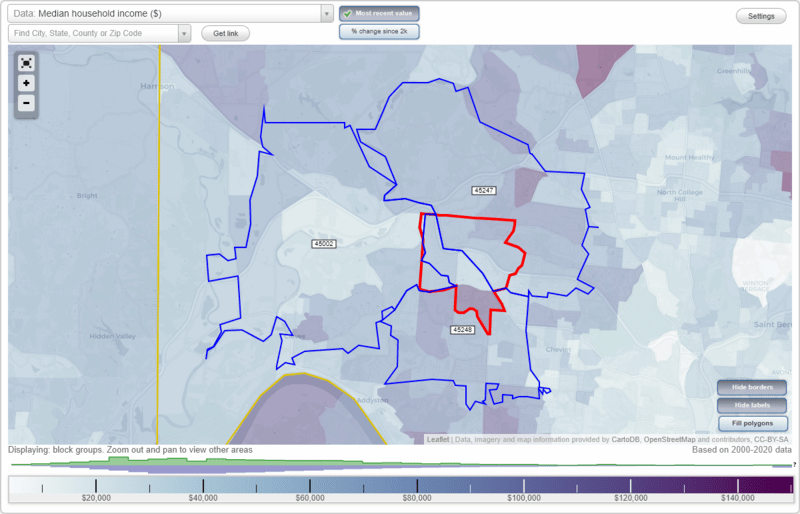Open the Data selector dropdown arrow

click(327, 14)
